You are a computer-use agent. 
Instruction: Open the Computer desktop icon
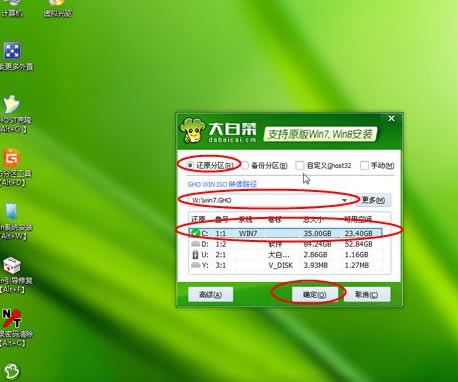12,7
